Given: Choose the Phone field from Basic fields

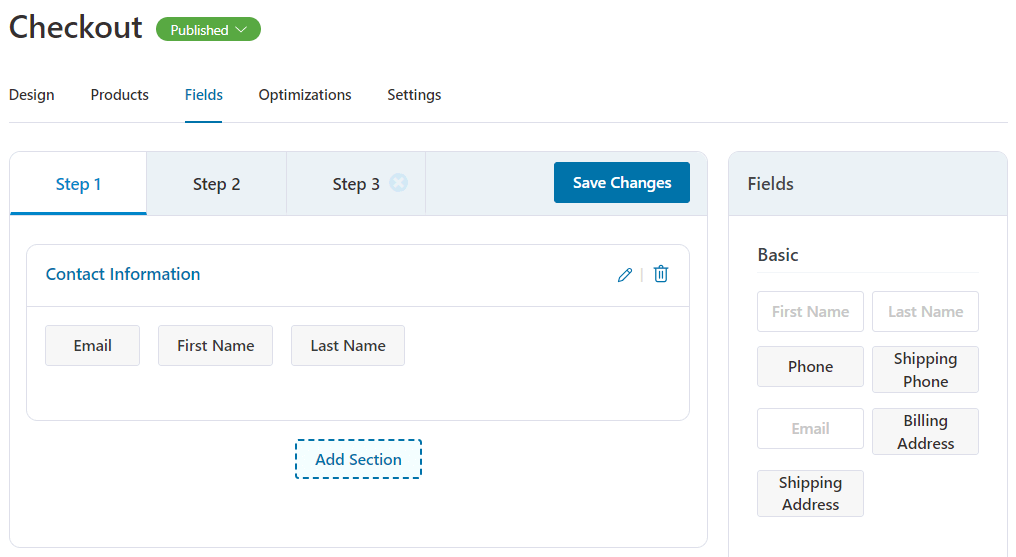Looking at the screenshot, I should coord(811,367).
